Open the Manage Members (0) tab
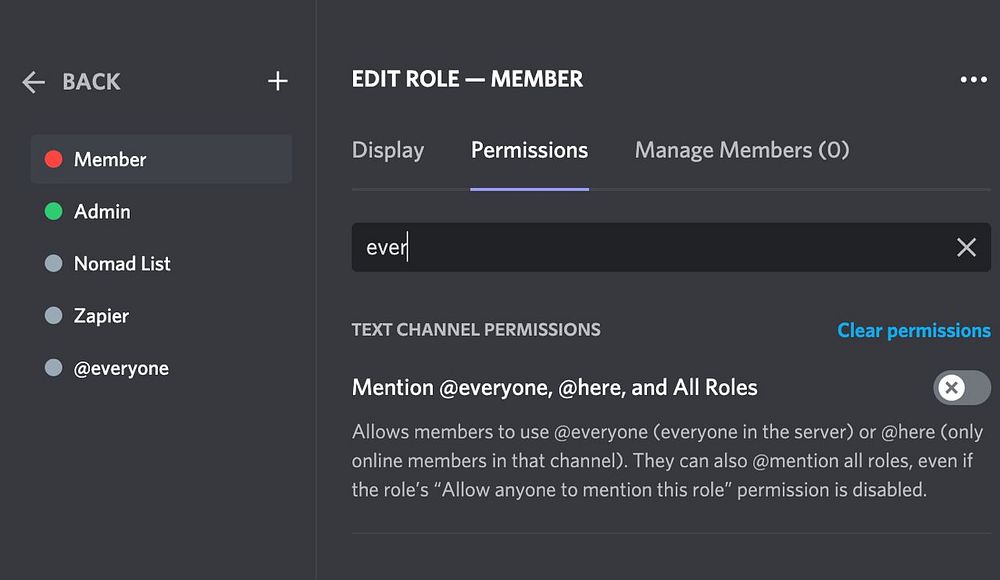This screenshot has width=1000, height=580. [x=742, y=150]
